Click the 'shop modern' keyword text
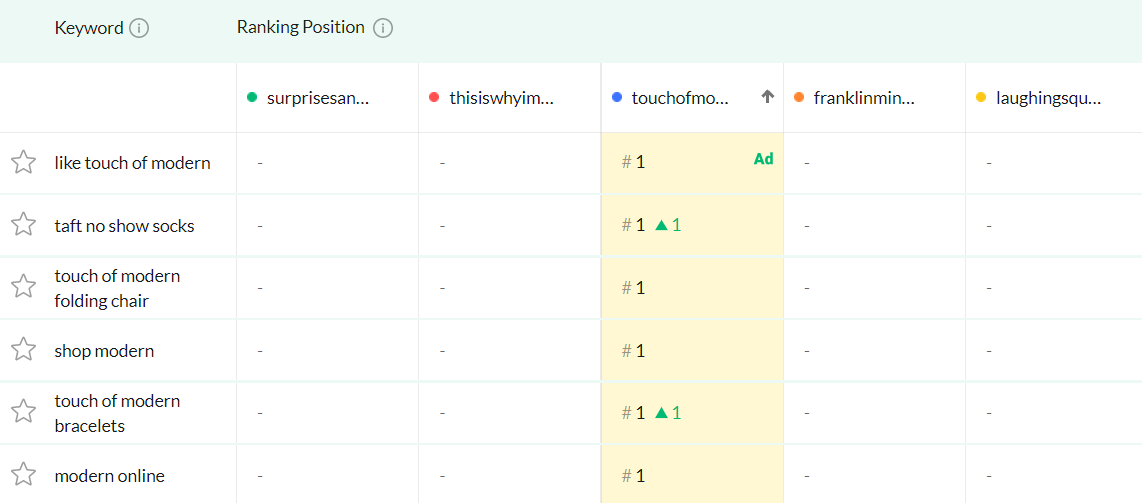Screen dimensions: 1142x503 point(104,351)
